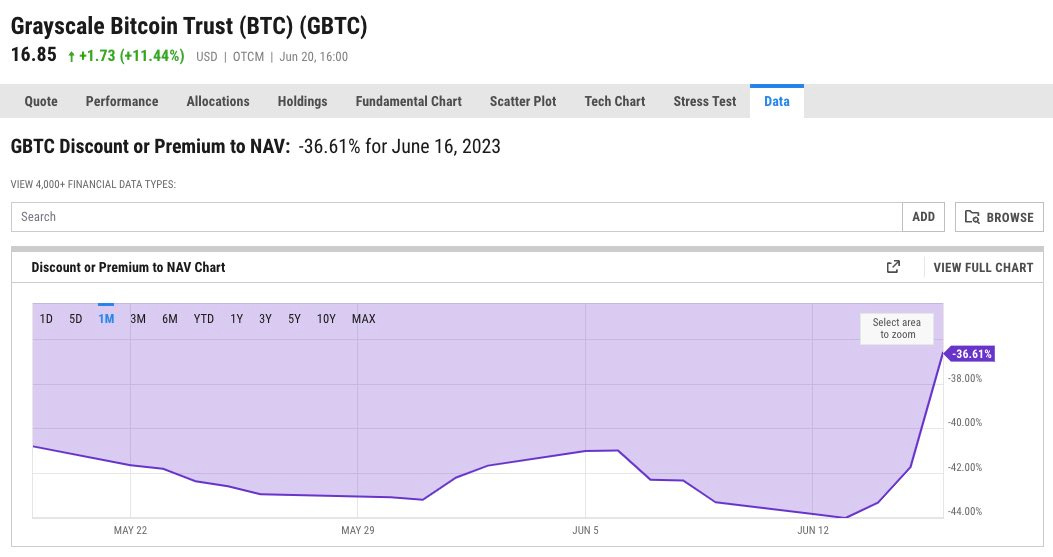This screenshot has height=557, width=1053.
Task: Click the -36.61% value flag on chart
Action: point(970,354)
